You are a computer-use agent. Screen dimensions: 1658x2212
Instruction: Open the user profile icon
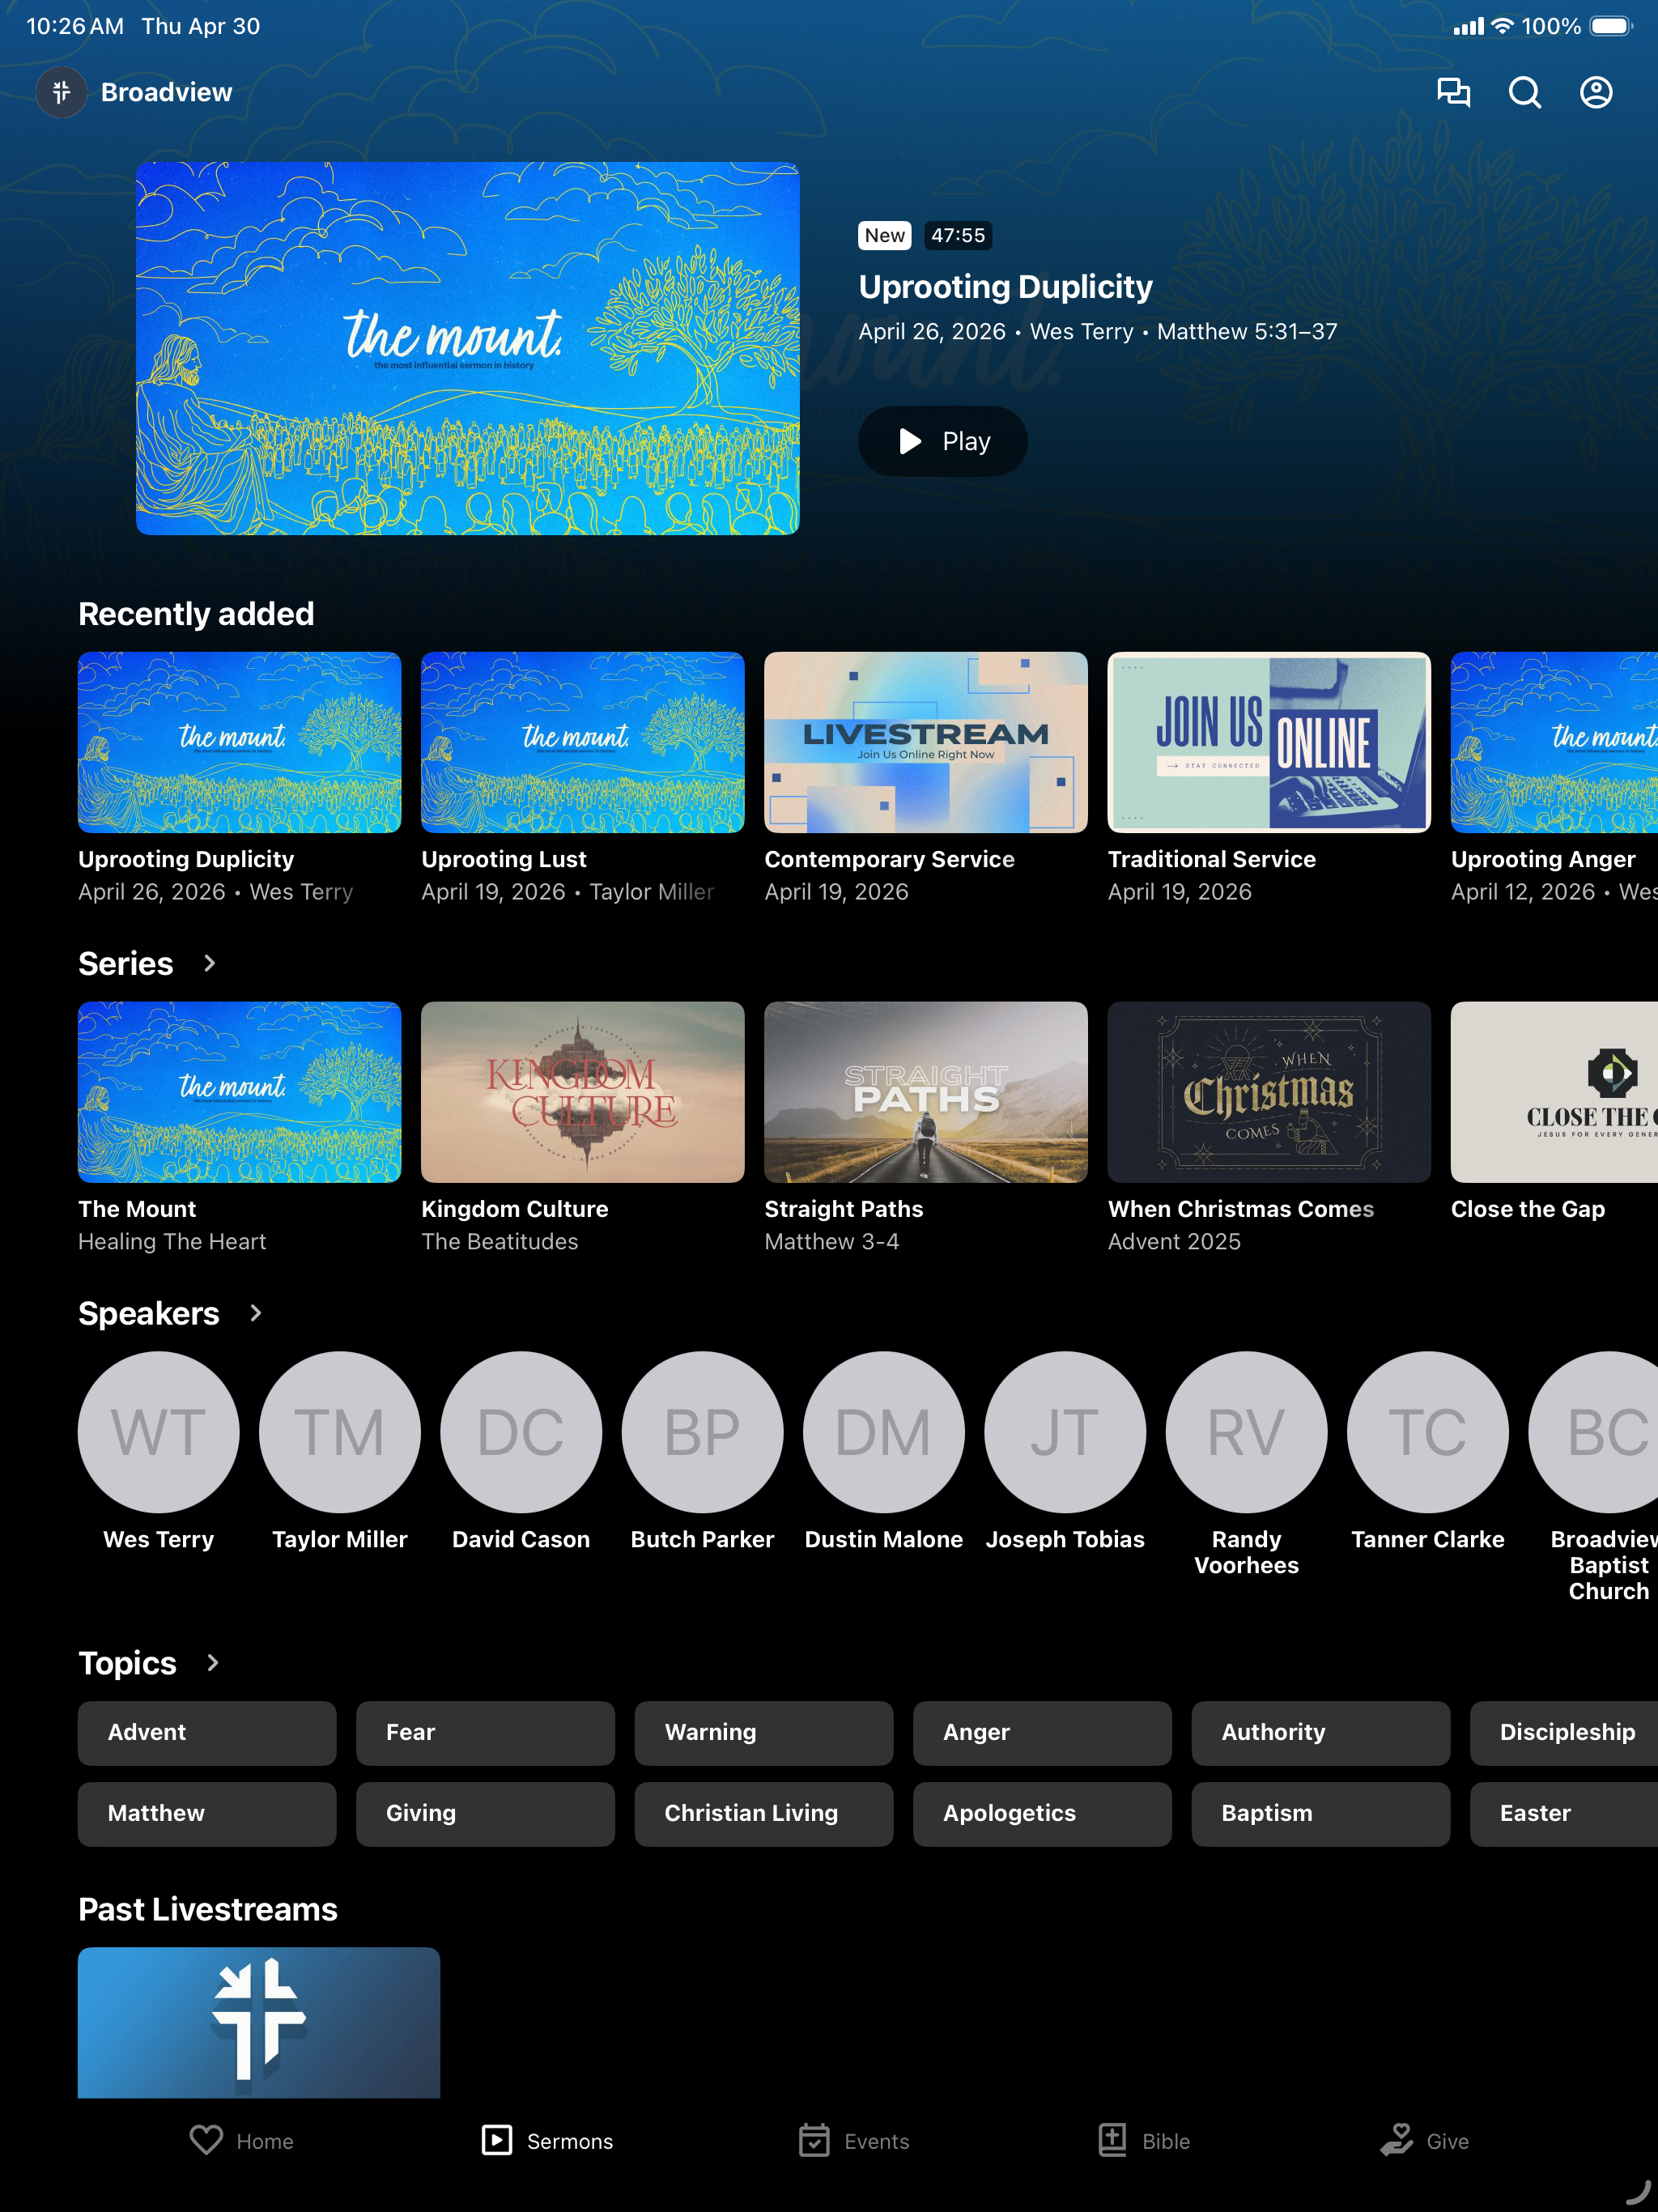click(1596, 92)
